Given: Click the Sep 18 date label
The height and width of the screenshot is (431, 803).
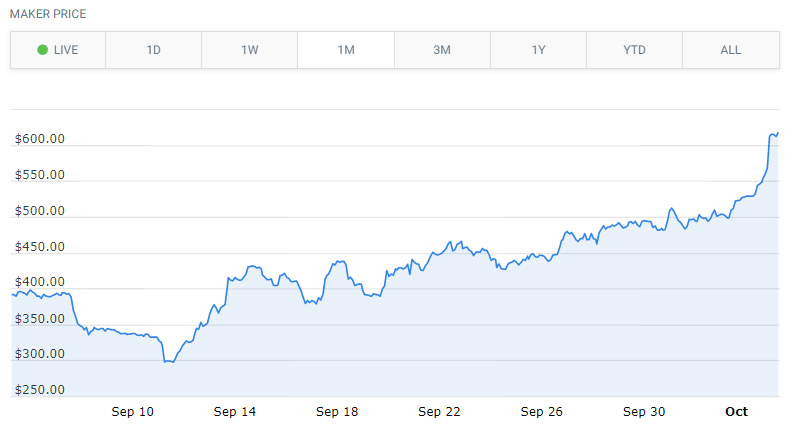Looking at the screenshot, I should pyautogui.click(x=337, y=412).
